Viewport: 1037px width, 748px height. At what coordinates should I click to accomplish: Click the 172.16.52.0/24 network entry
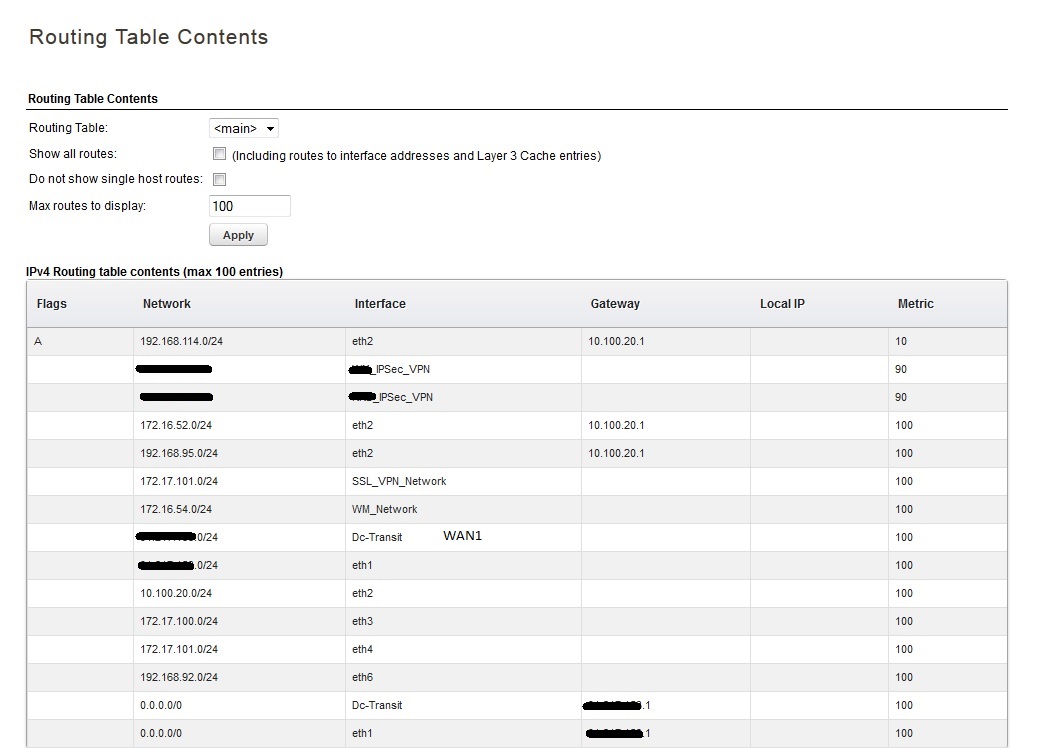176,425
